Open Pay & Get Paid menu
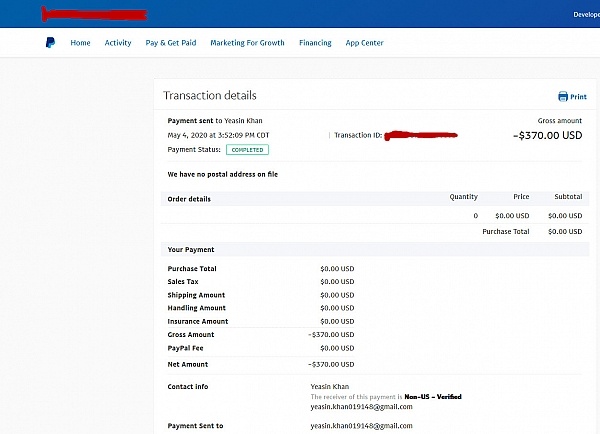The width and height of the screenshot is (600, 434). 170,43
